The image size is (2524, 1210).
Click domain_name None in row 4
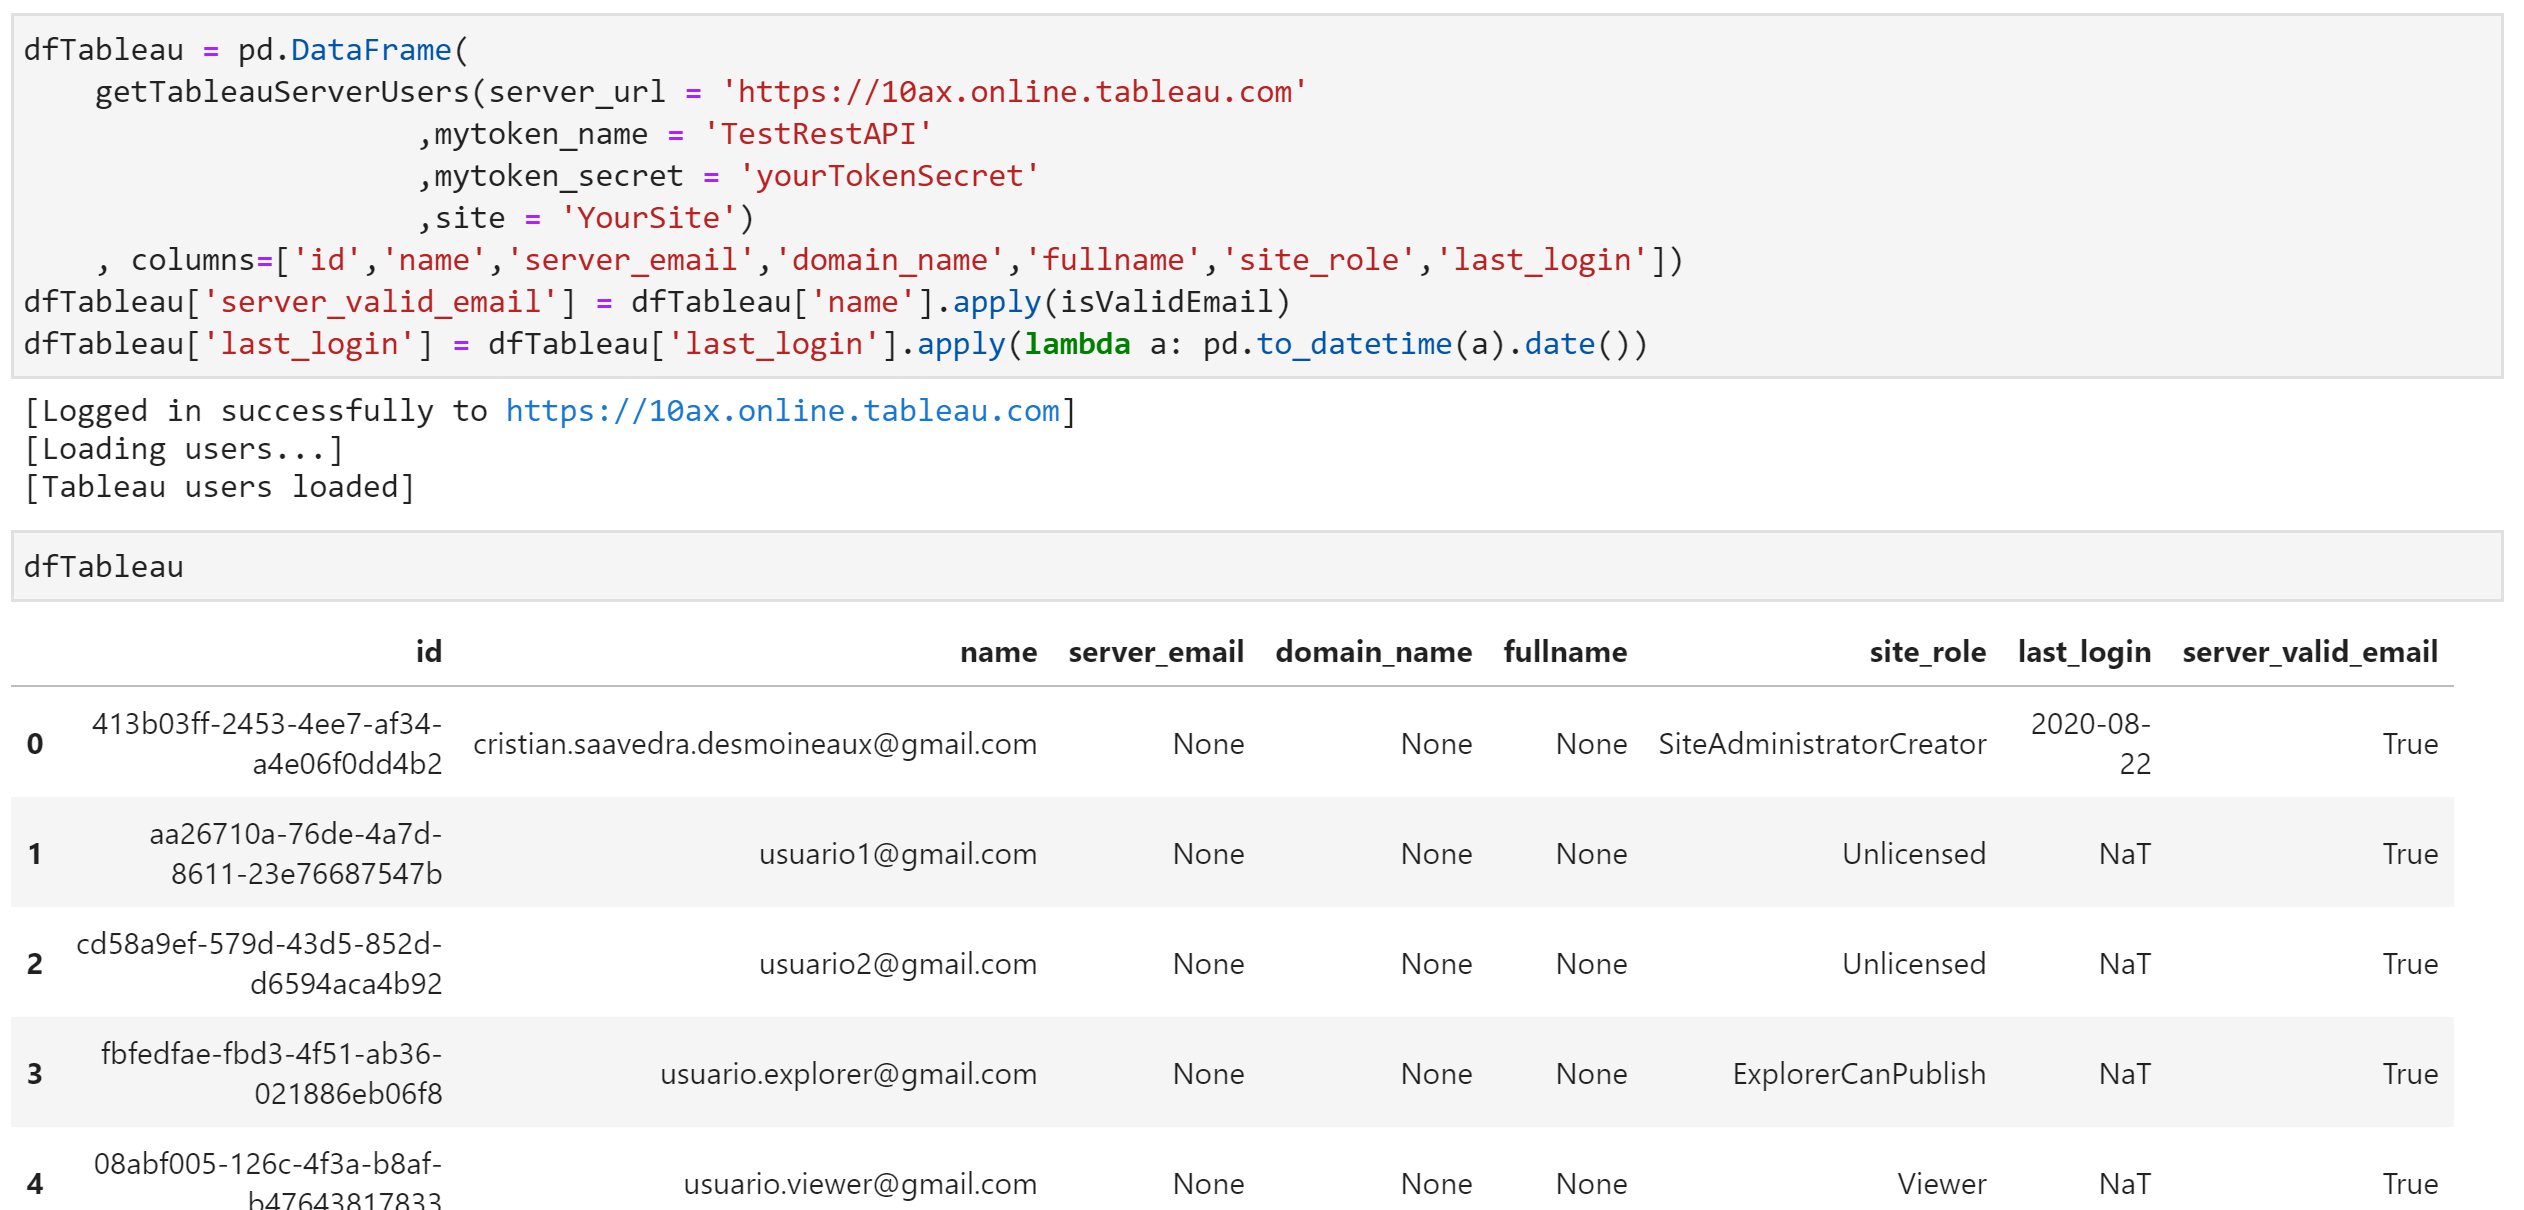coord(1436,1184)
